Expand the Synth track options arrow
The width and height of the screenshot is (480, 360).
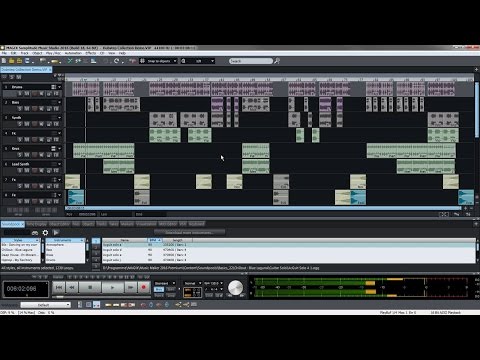(59, 118)
